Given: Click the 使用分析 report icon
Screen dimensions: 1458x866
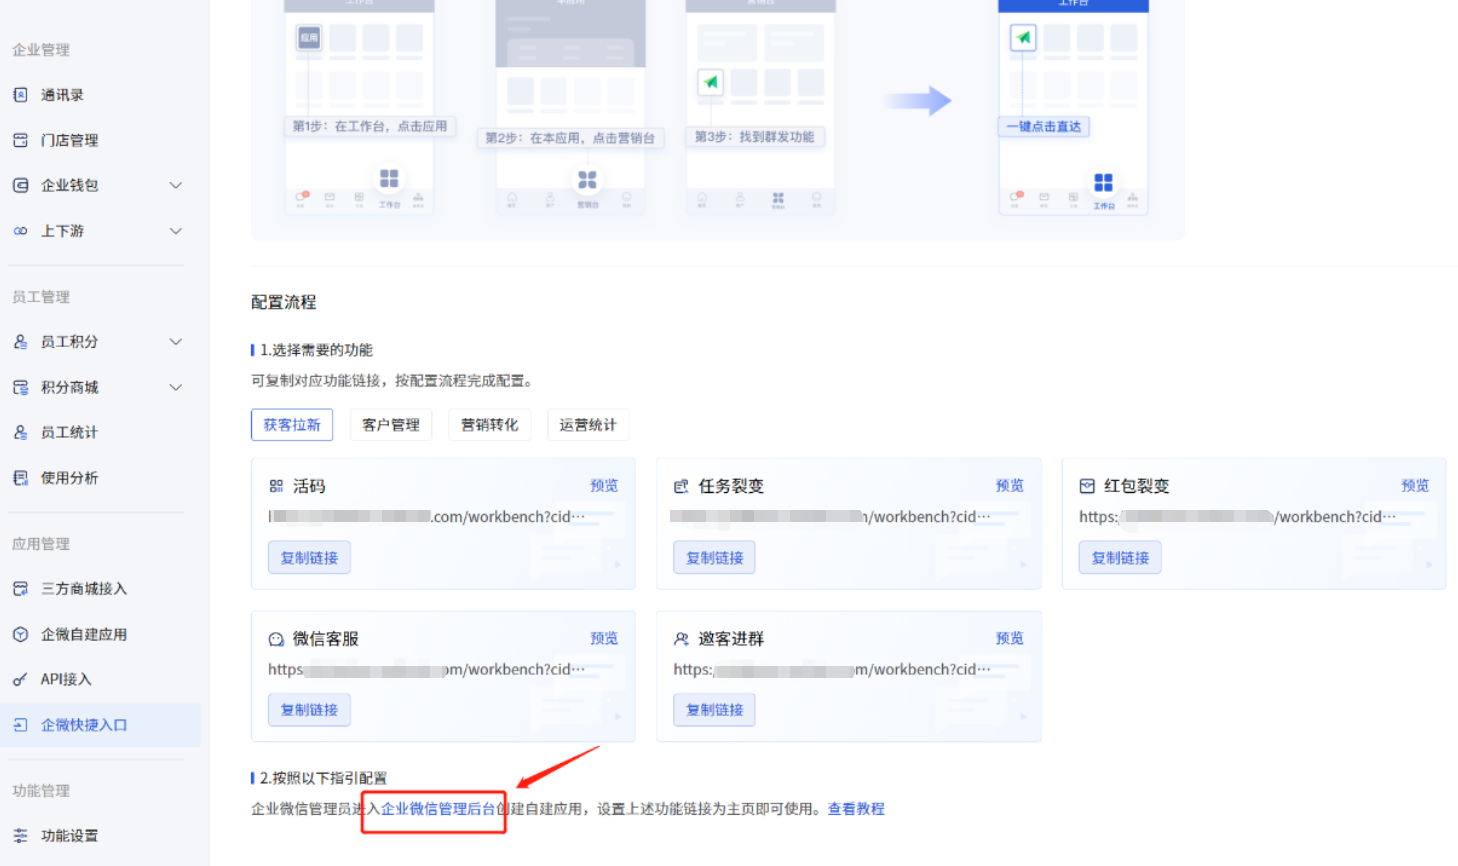Looking at the screenshot, I should 20,478.
